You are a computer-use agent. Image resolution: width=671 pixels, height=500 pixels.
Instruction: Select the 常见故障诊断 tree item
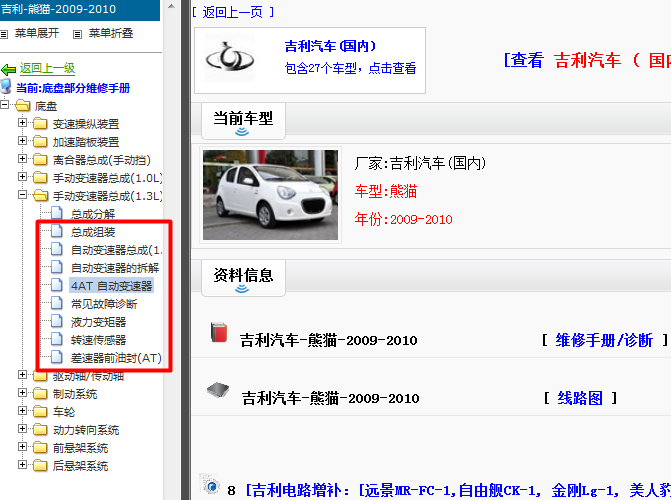[x=104, y=304]
